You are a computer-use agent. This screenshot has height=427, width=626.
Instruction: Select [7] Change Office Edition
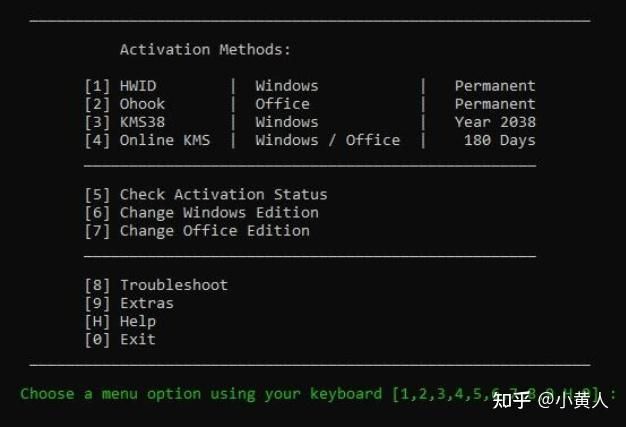pos(197,230)
